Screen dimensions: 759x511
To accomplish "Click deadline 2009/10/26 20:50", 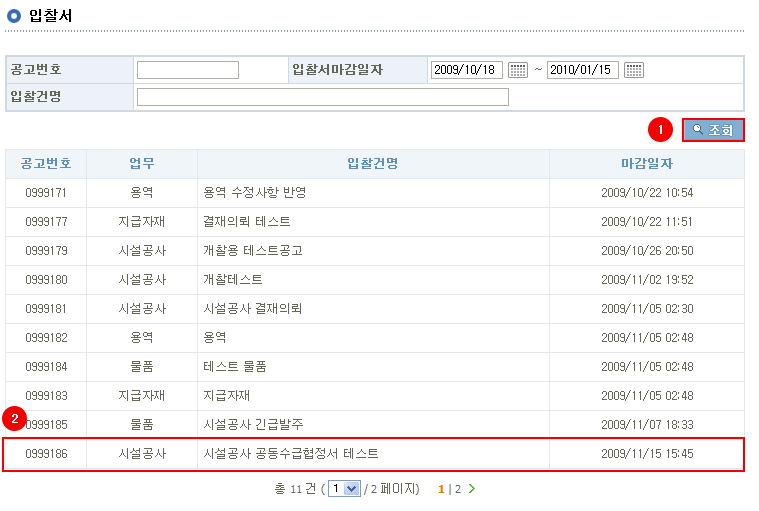I will (x=647, y=251).
